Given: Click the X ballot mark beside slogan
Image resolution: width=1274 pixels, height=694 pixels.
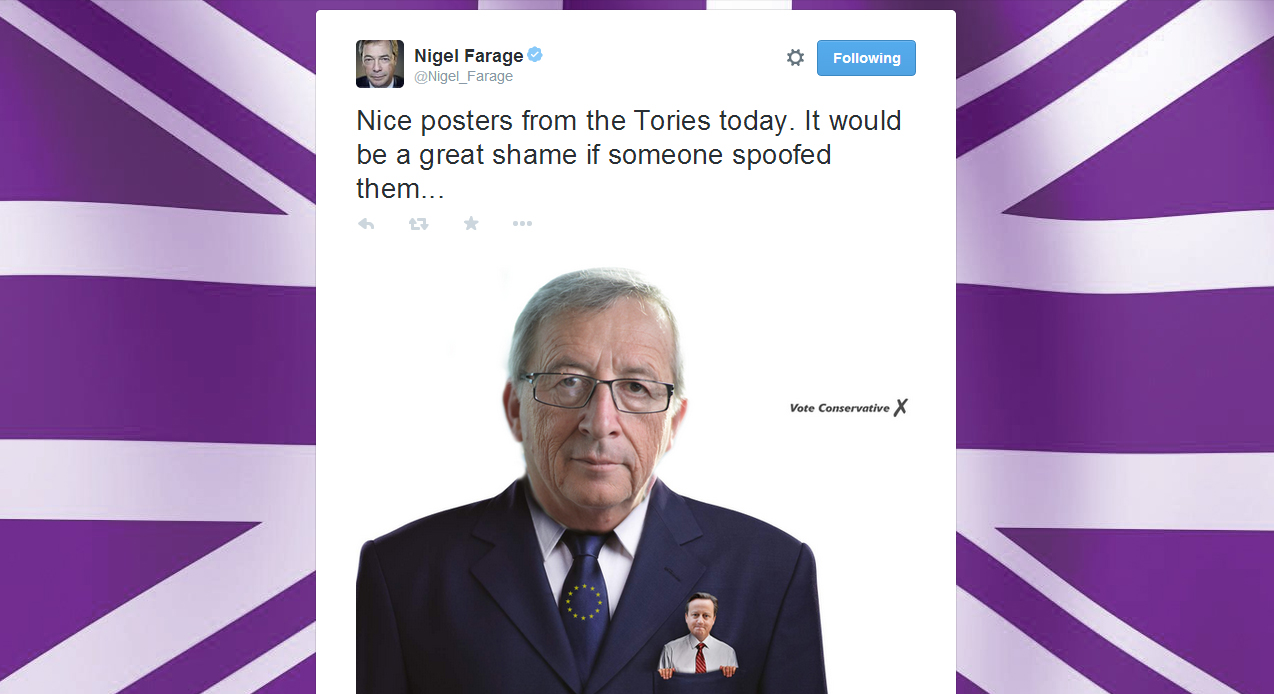Looking at the screenshot, I should tap(901, 407).
